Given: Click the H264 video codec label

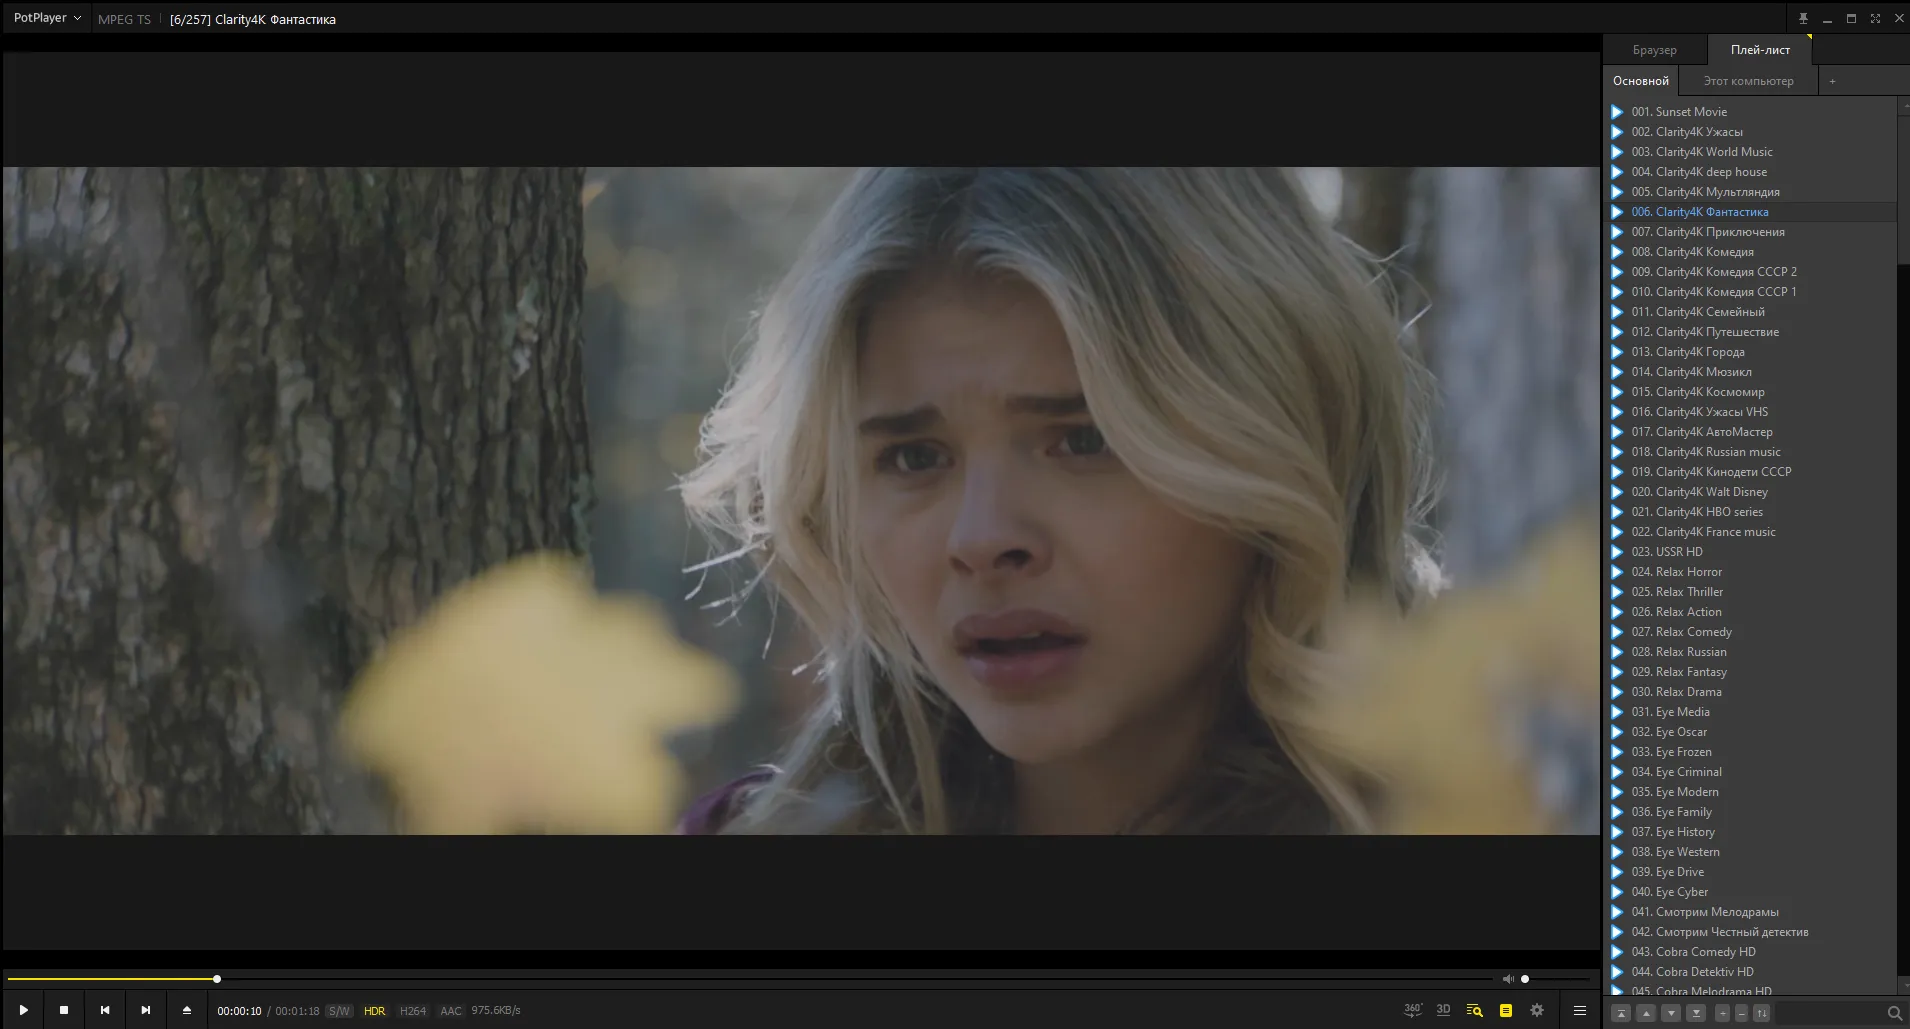Looking at the screenshot, I should click(x=413, y=1011).
